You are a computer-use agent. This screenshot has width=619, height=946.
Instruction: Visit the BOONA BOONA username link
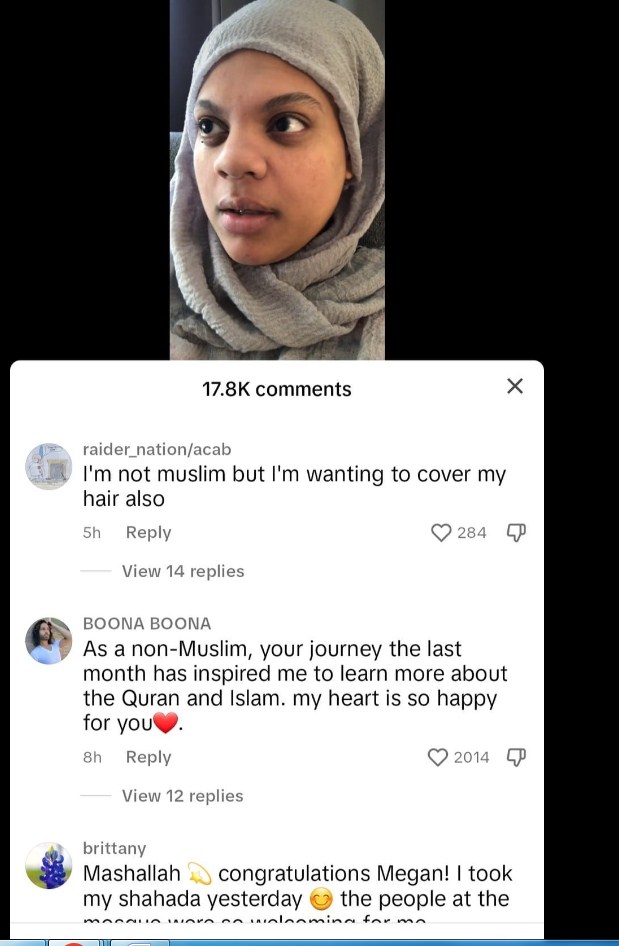click(x=147, y=623)
